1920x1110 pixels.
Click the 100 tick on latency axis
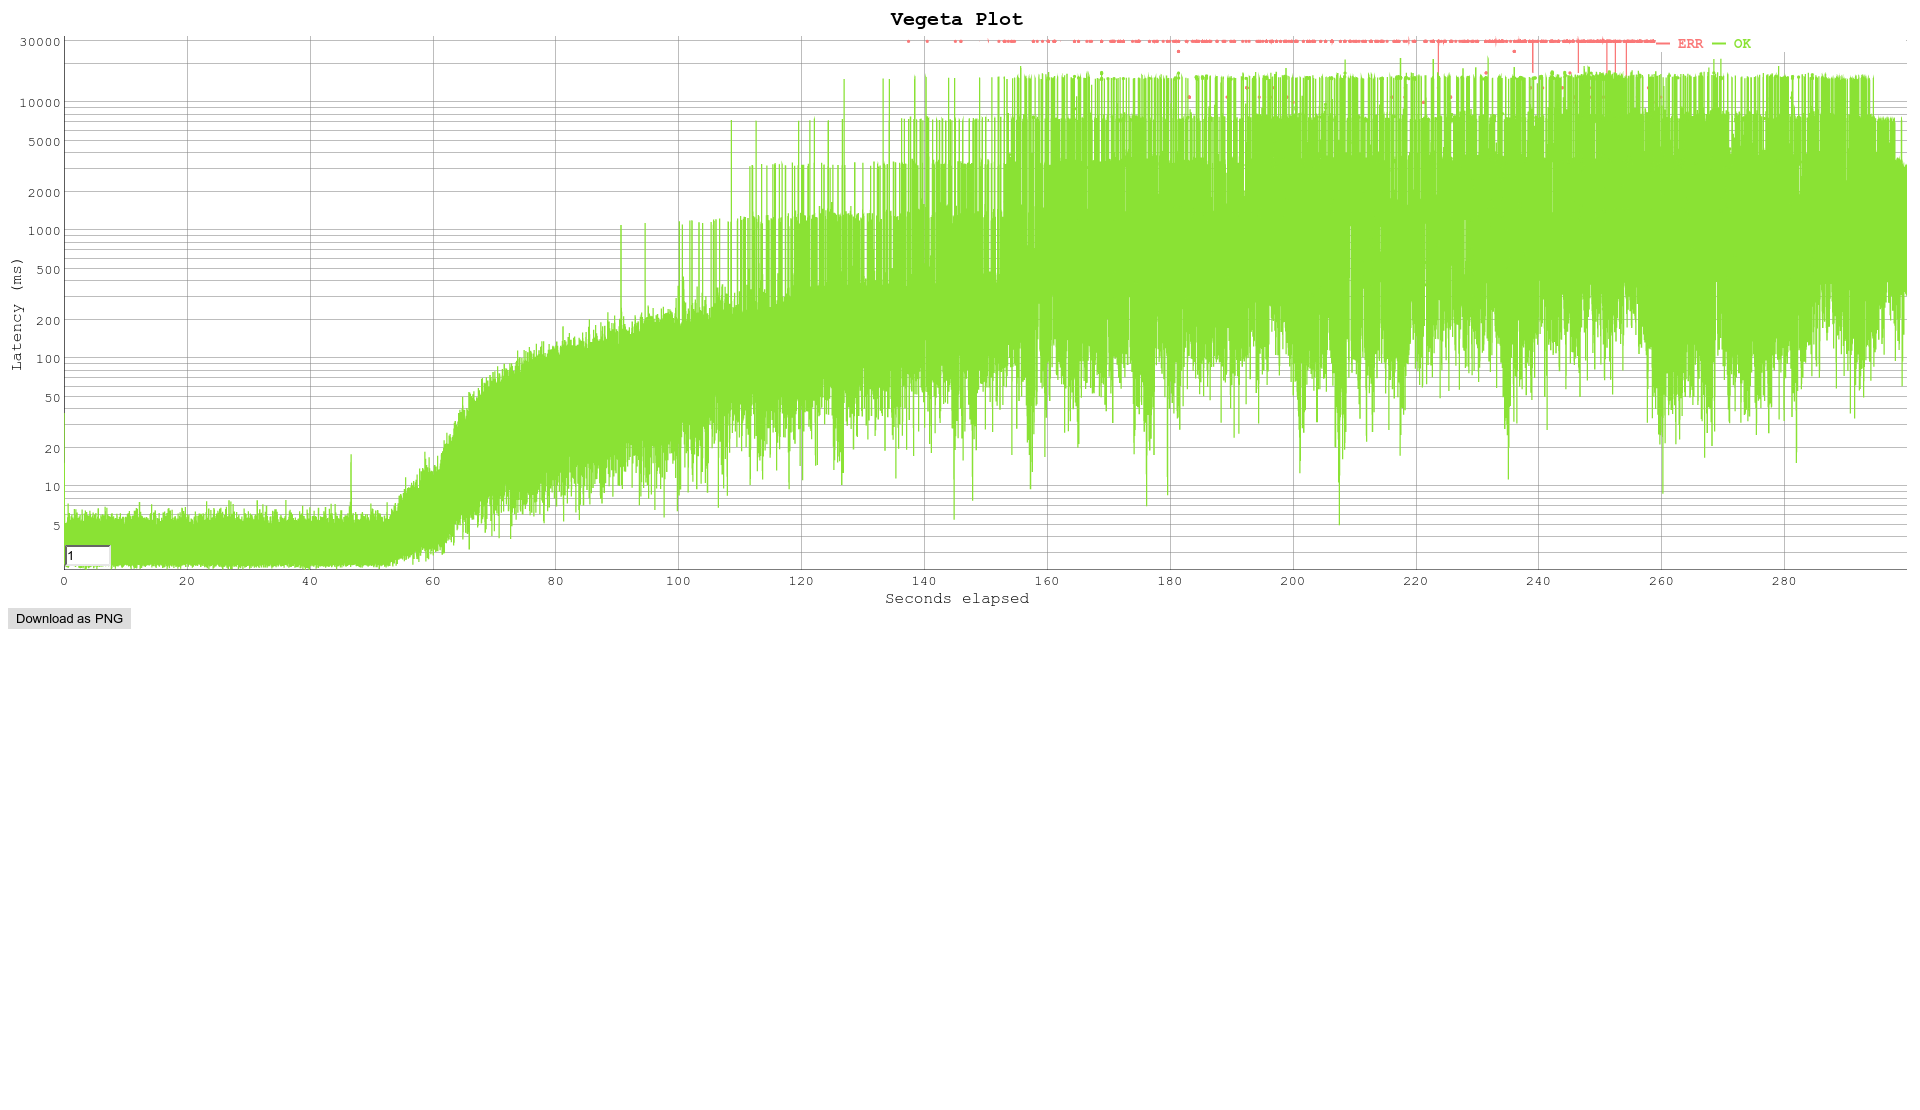(47, 359)
